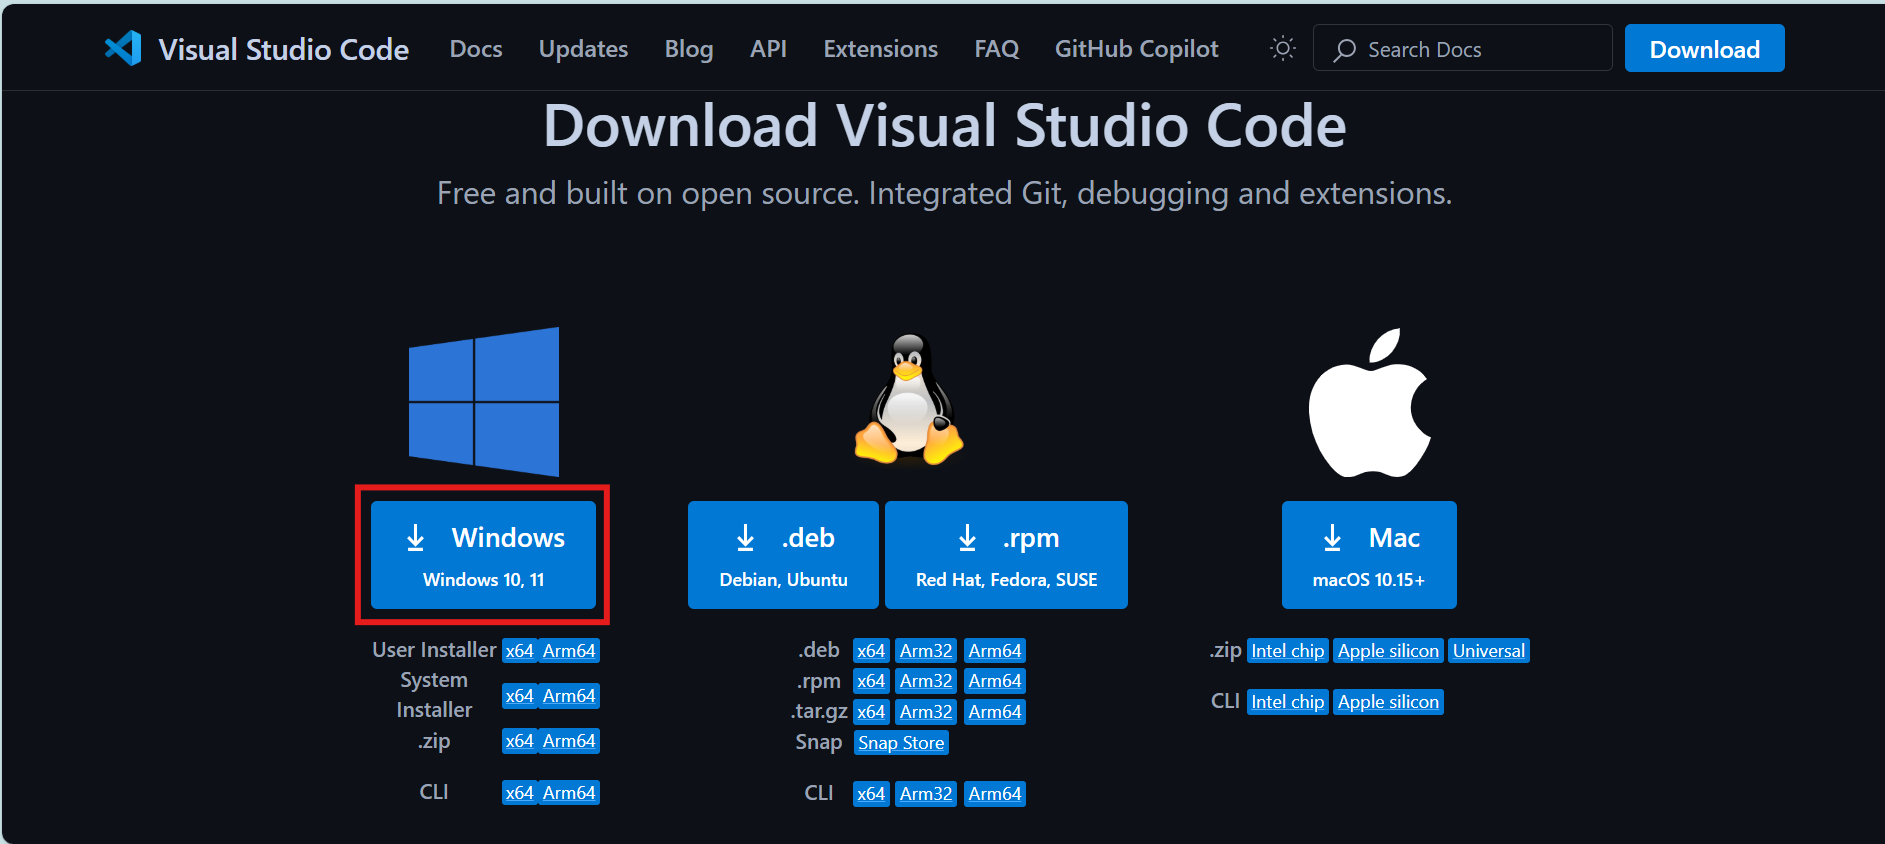Download the .rpm package for Red Hat

coord(1006,555)
